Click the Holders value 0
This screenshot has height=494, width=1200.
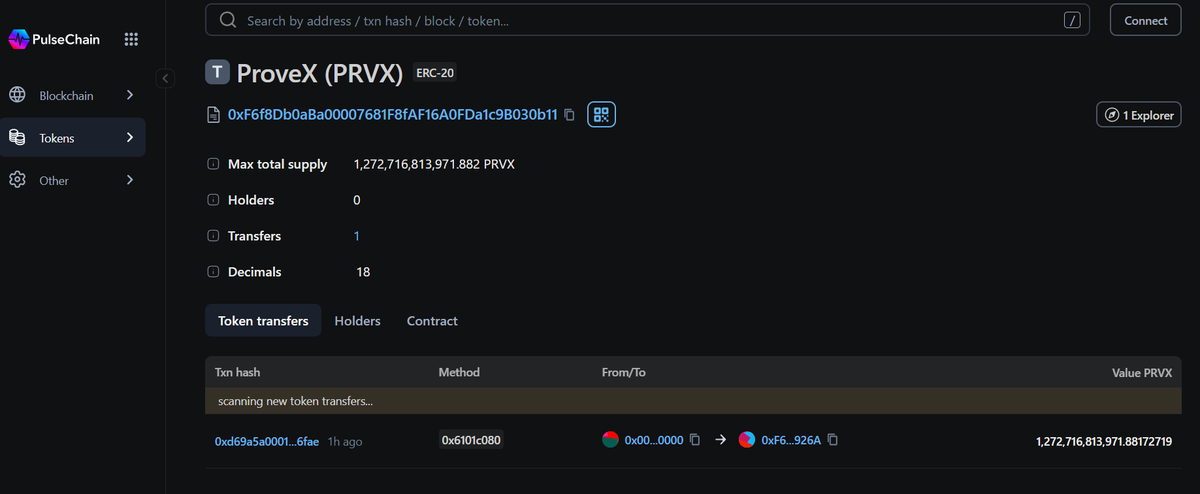(x=357, y=200)
